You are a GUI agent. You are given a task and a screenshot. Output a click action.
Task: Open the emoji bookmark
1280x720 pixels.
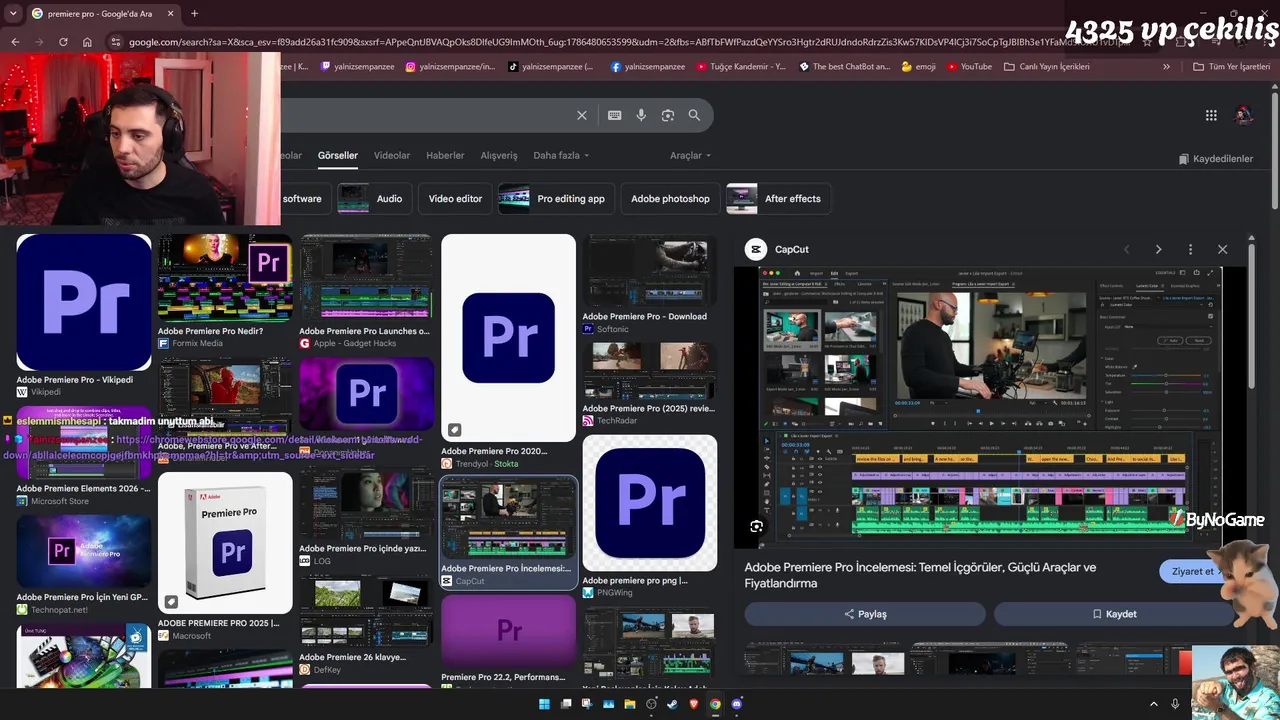tap(919, 67)
